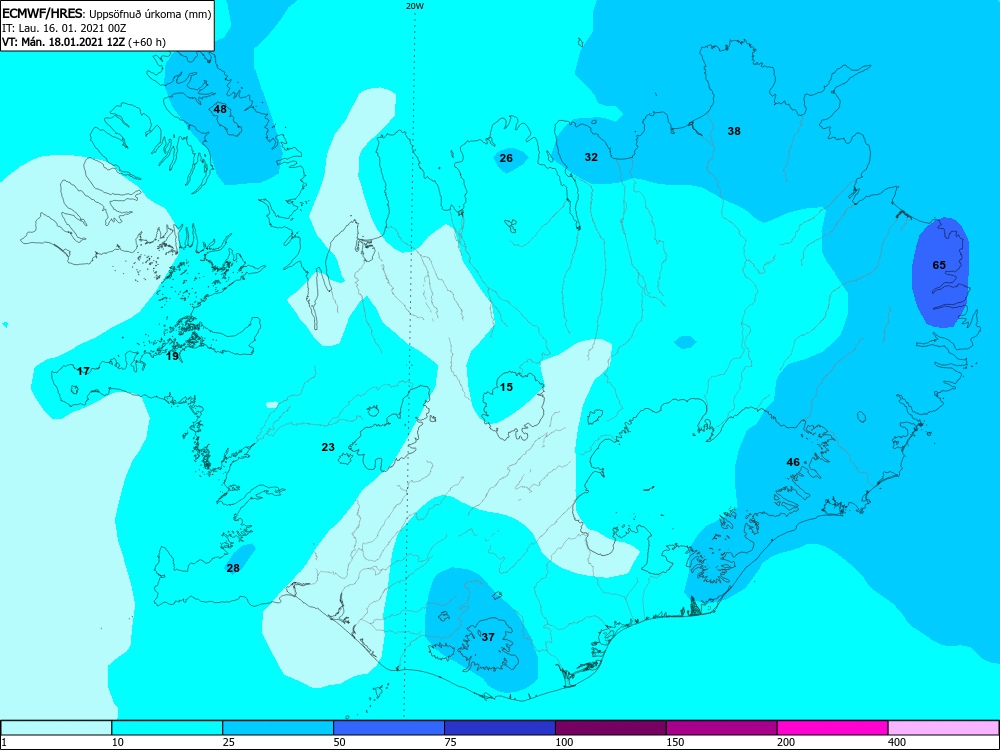Viewport: 1000px width, 750px height.
Task: Click the 23 mm precipitation label
Action: (328, 448)
